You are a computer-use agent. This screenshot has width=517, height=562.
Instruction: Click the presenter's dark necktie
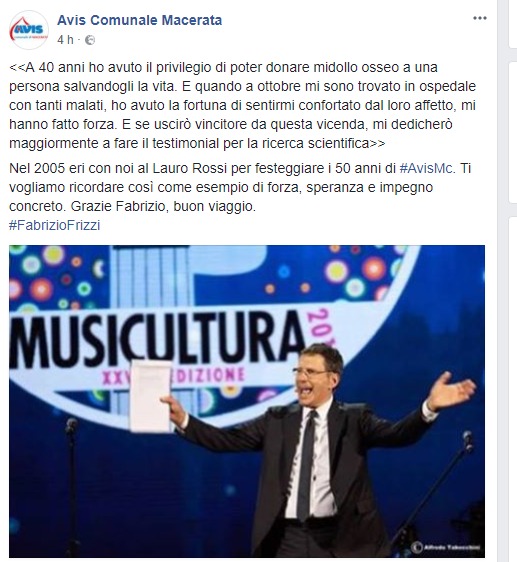(305, 465)
